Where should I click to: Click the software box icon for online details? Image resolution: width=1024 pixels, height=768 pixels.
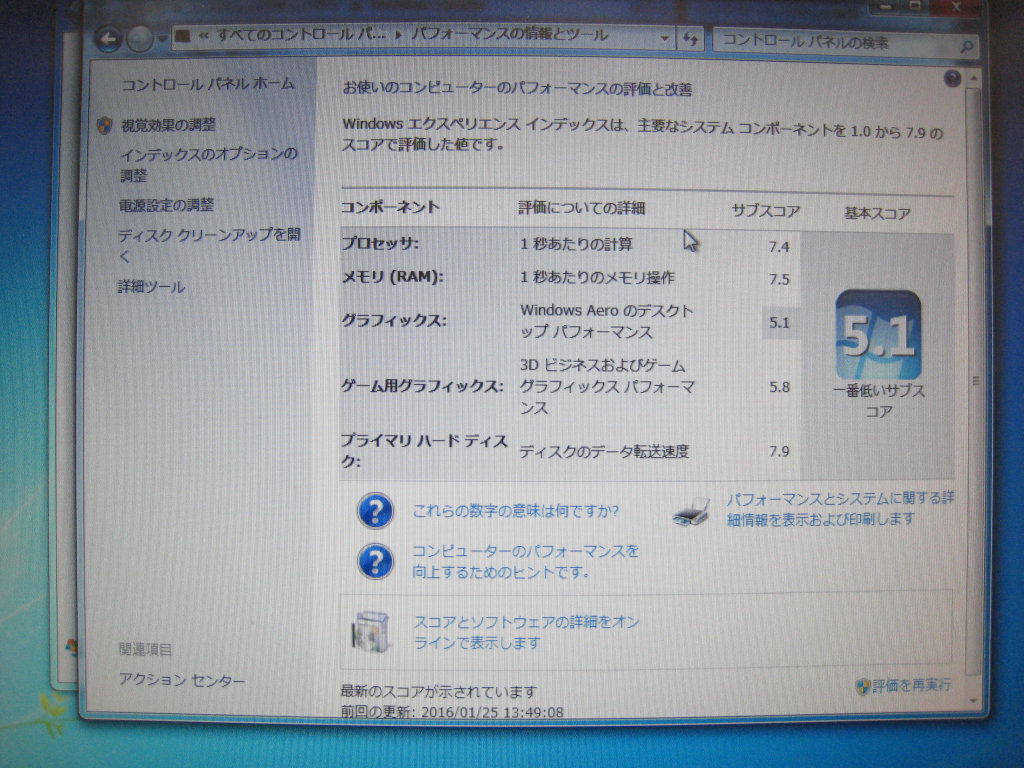click(x=366, y=630)
